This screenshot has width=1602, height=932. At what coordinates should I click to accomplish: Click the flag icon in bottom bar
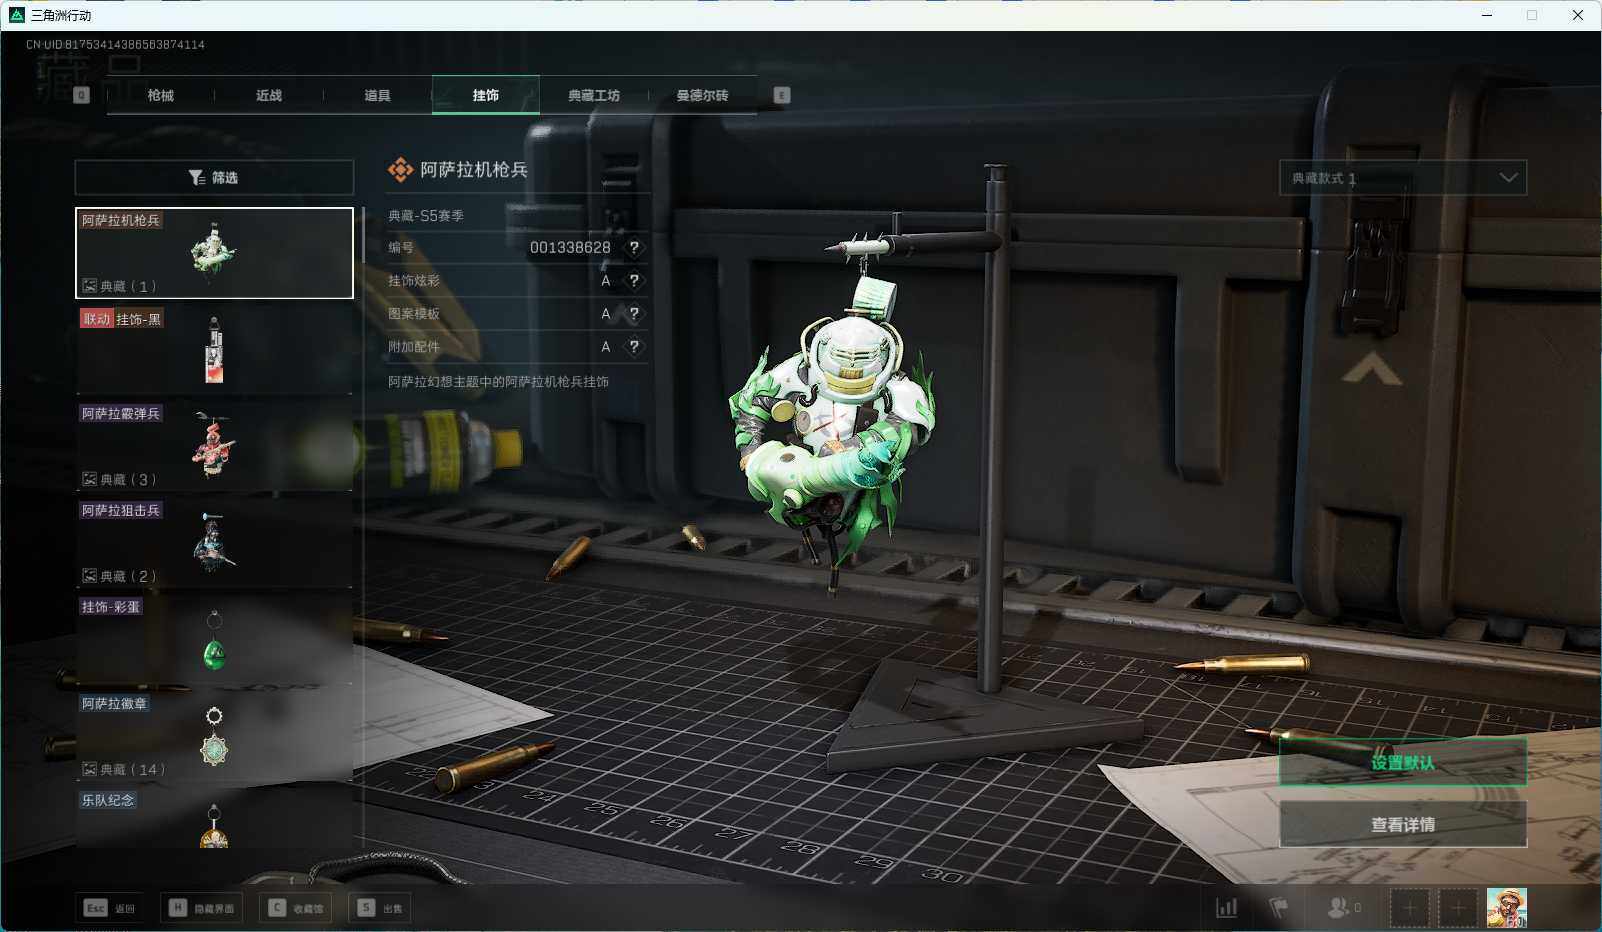pos(1279,907)
